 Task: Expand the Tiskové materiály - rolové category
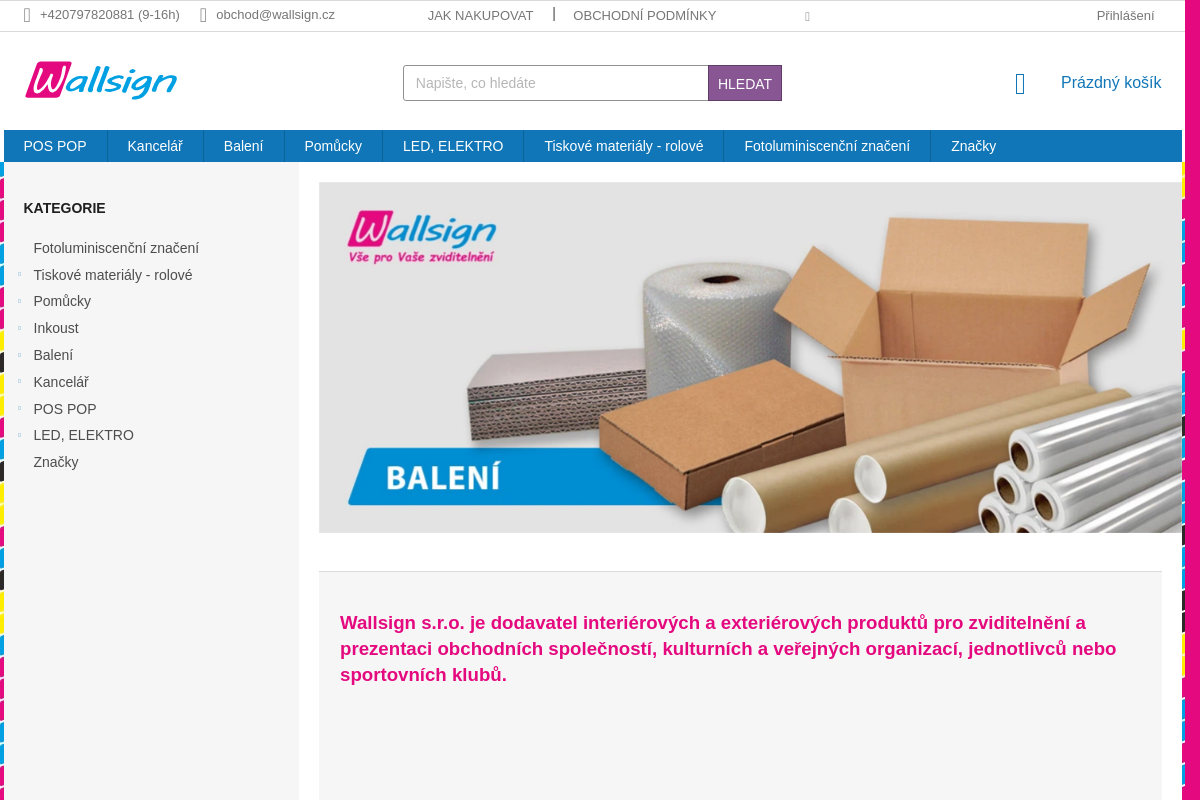(19, 275)
